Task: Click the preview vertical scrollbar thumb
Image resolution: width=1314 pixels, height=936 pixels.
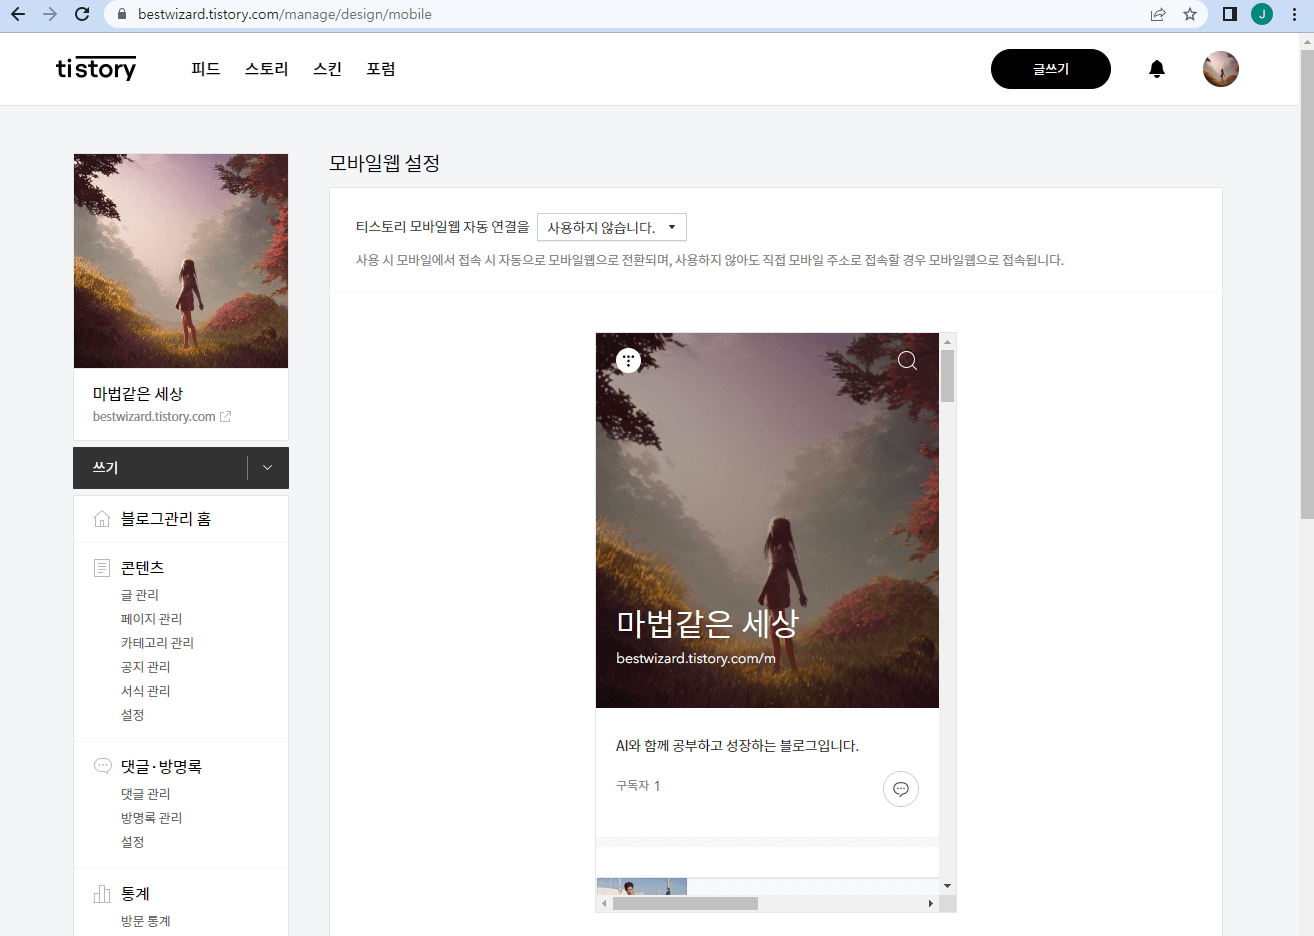Action: tap(947, 376)
